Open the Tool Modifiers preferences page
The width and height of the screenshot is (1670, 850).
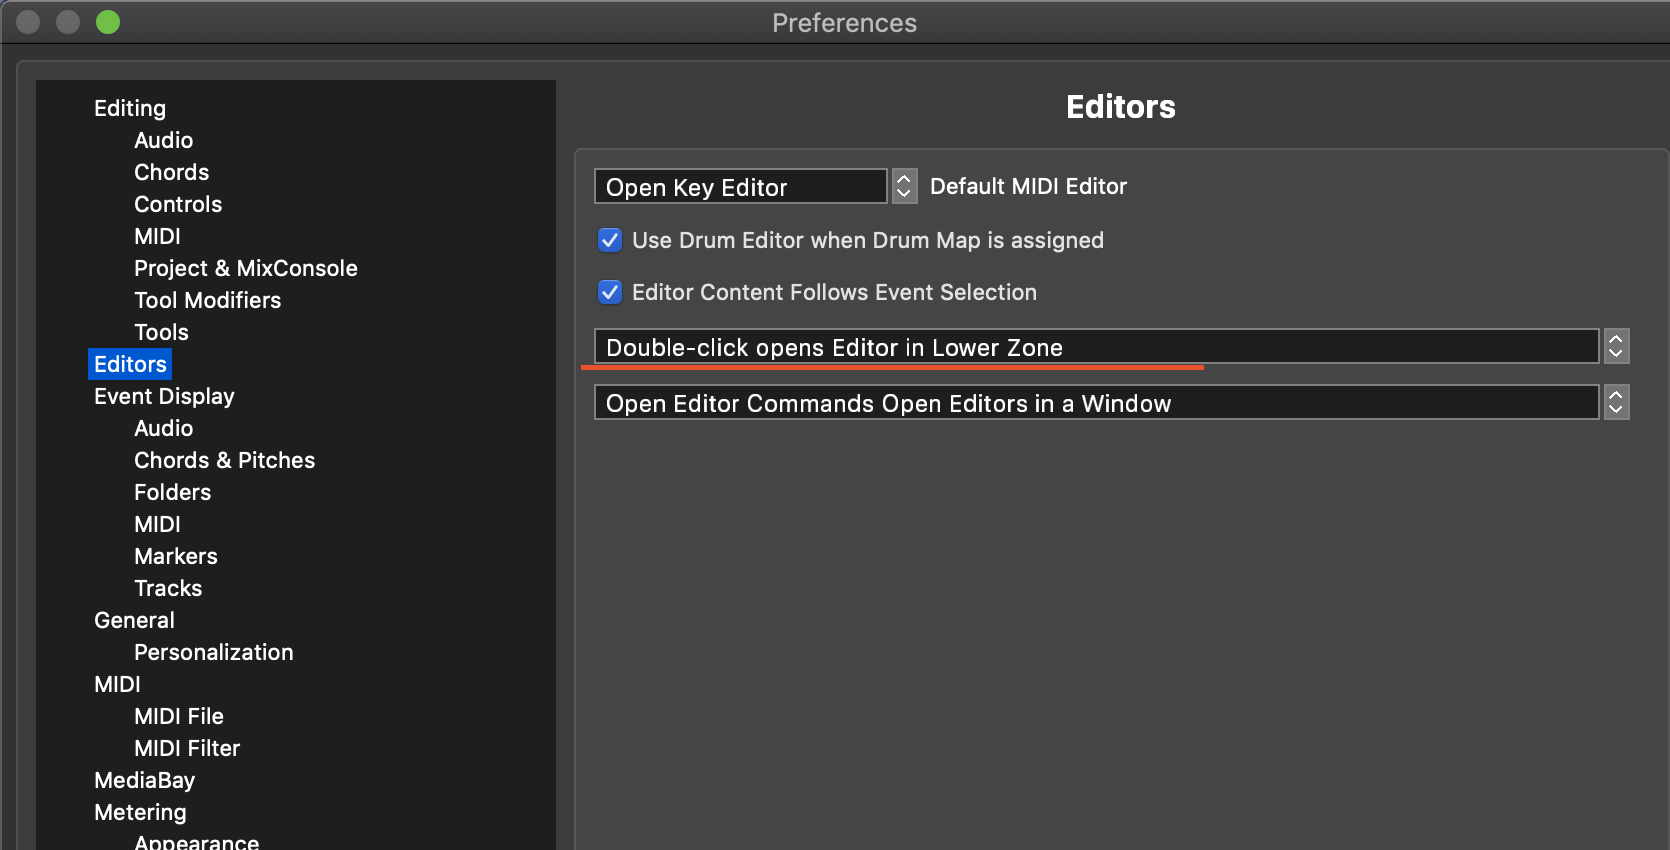click(x=208, y=300)
